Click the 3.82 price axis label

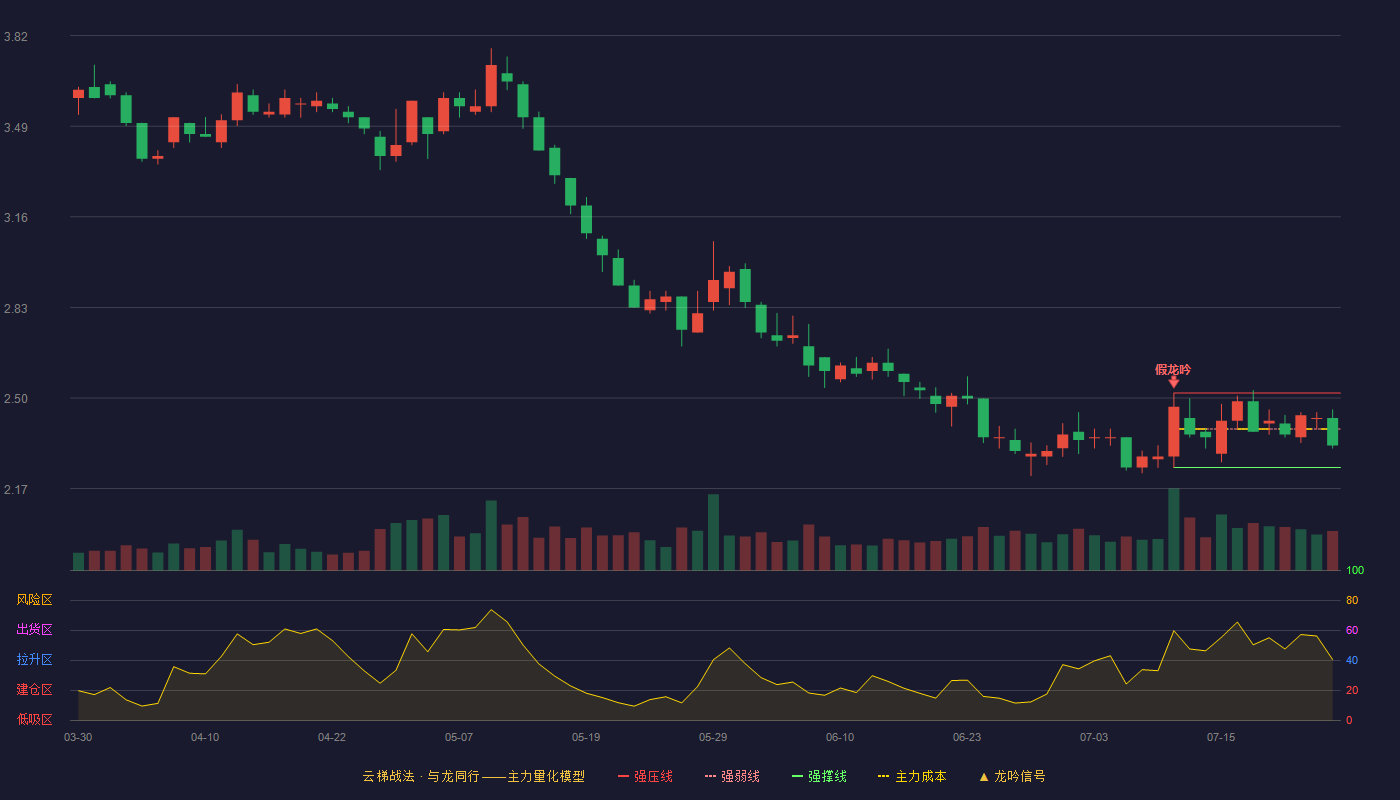[x=16, y=37]
